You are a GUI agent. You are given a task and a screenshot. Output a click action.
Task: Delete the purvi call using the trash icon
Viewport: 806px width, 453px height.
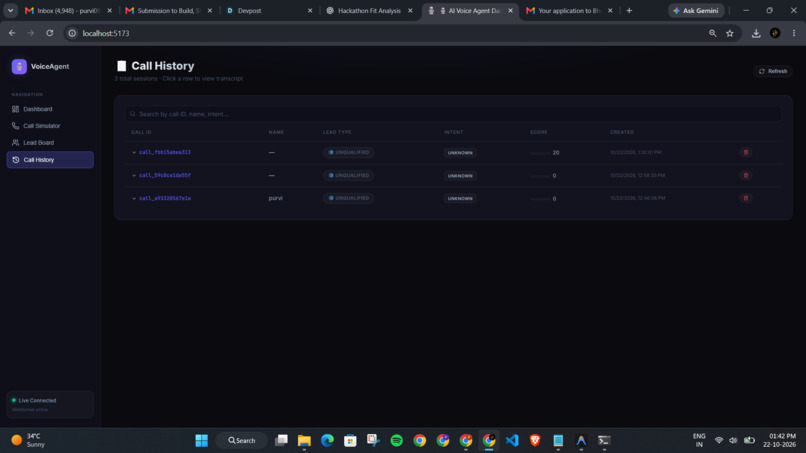point(745,198)
